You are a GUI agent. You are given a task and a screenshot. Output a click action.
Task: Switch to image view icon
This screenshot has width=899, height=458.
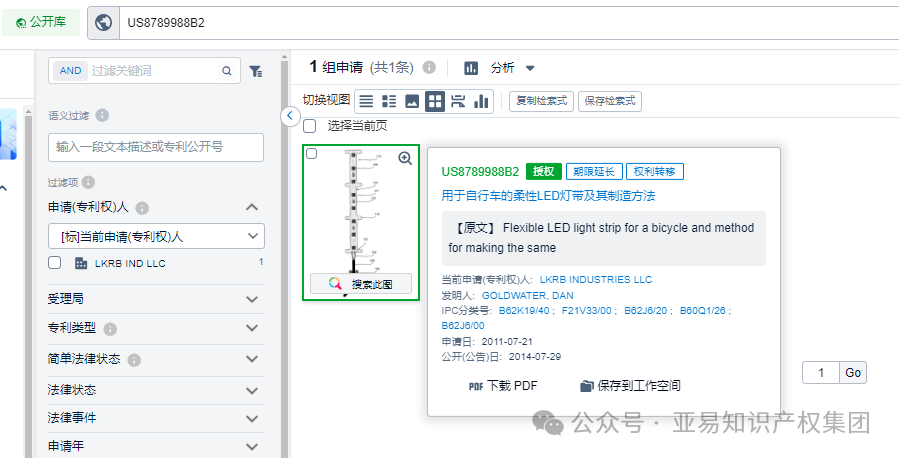(412, 102)
